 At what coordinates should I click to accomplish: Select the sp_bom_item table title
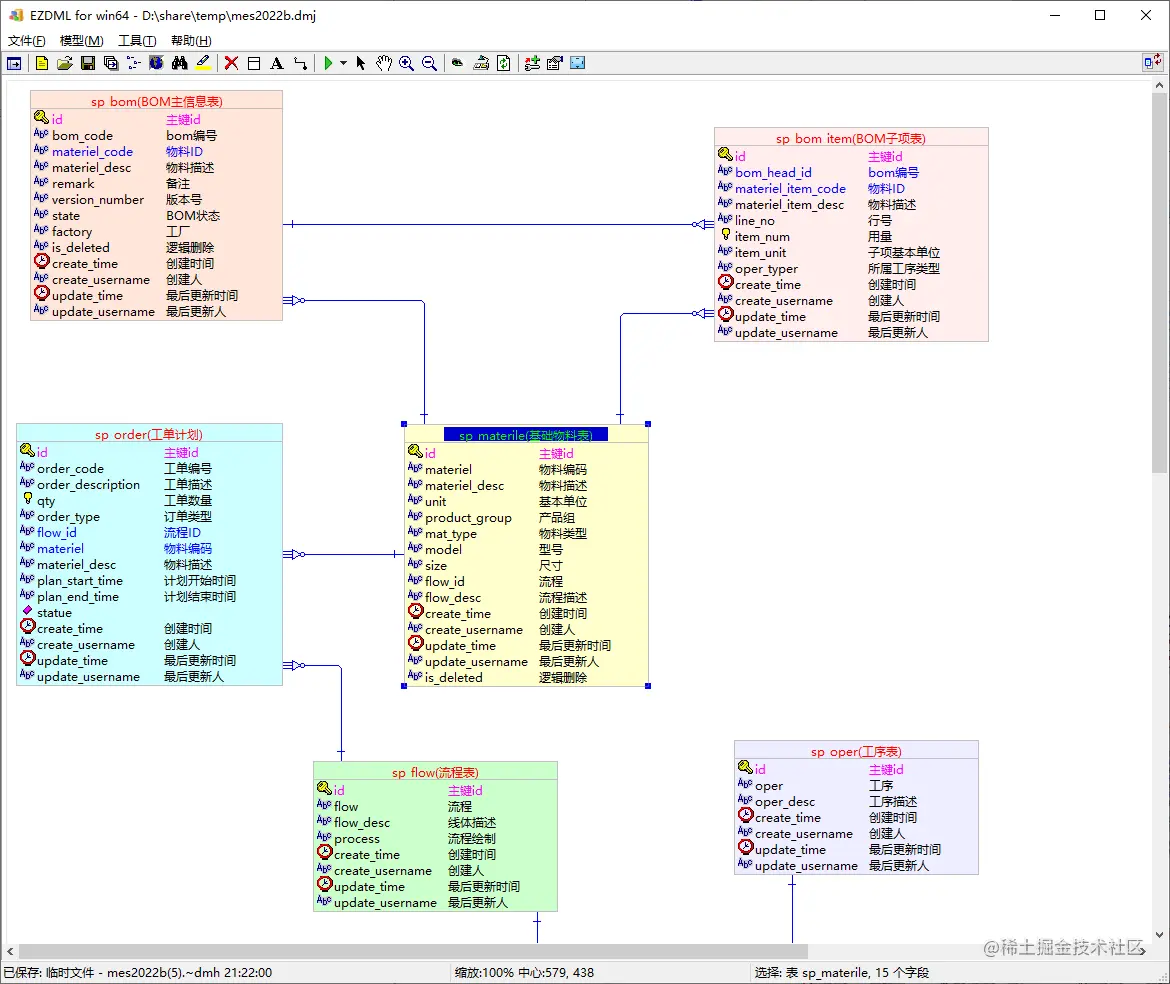851,139
